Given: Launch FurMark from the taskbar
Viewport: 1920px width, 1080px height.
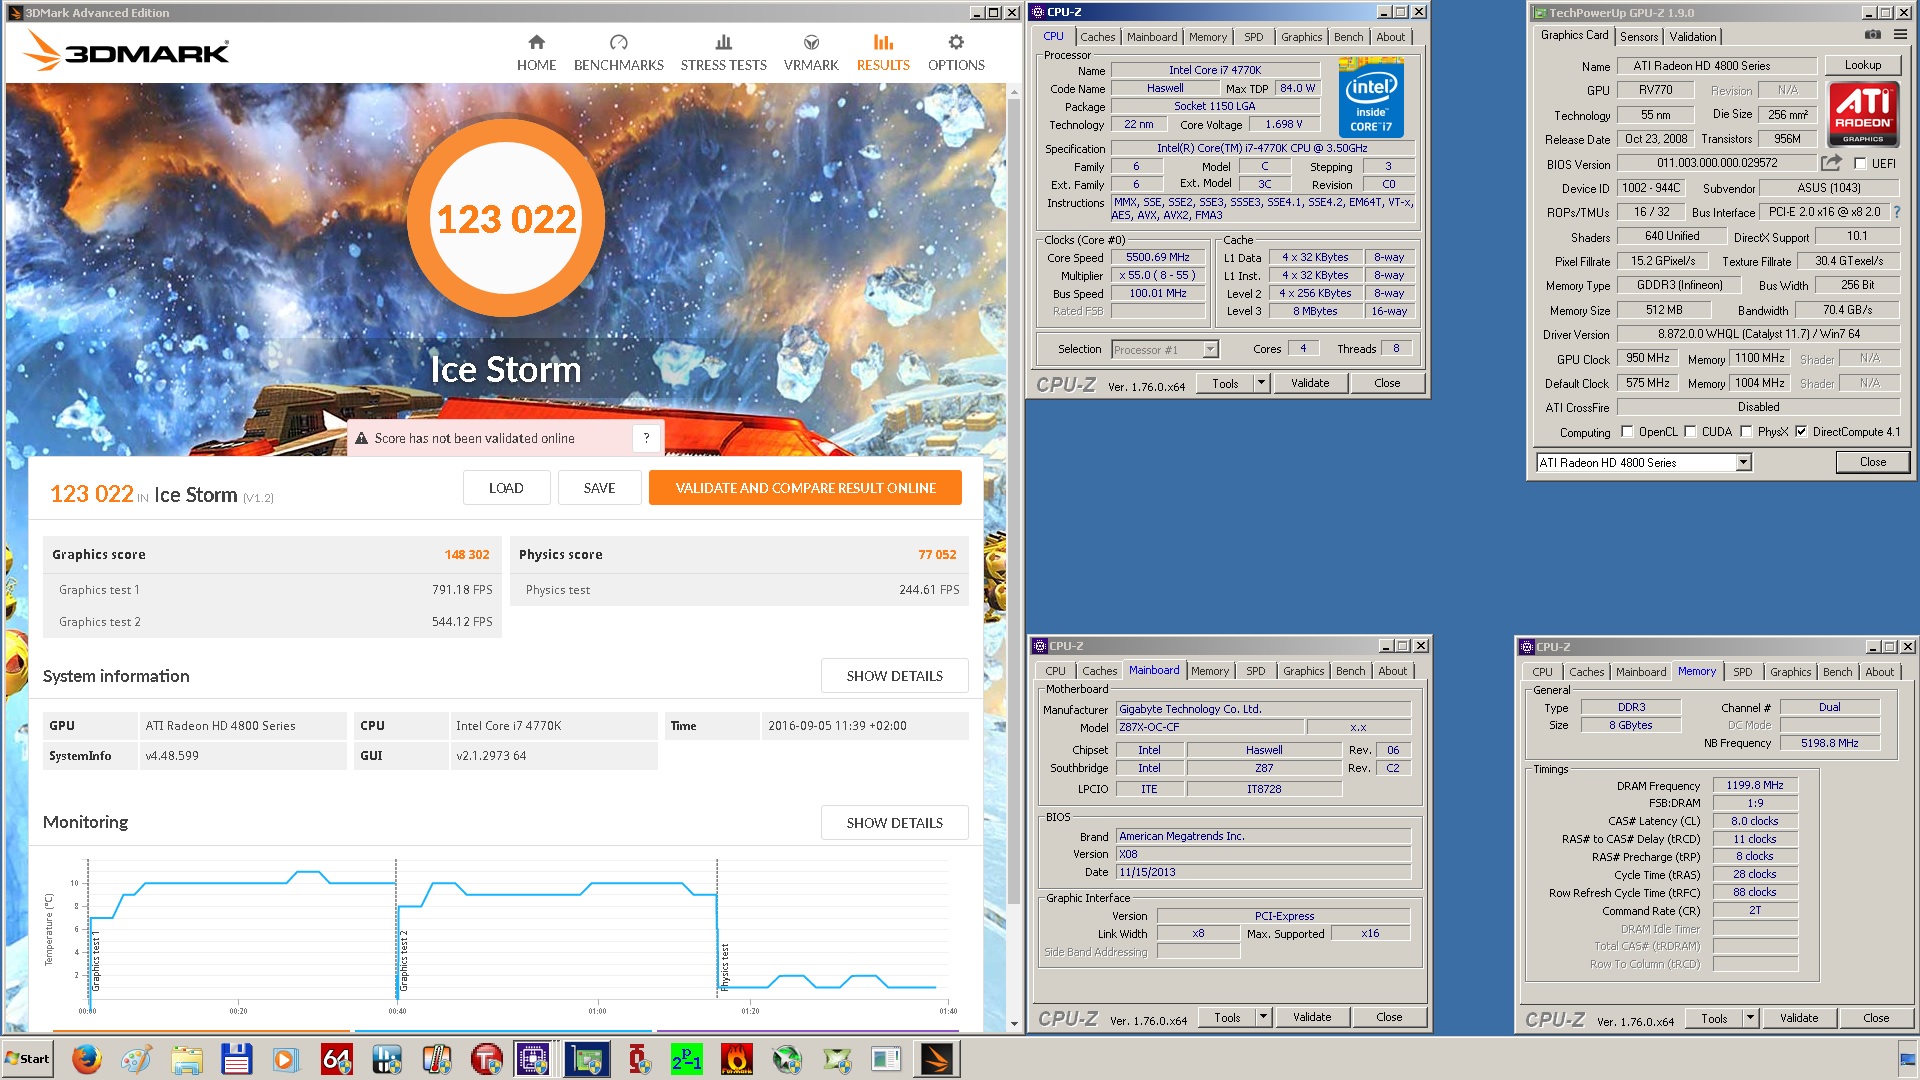Looking at the screenshot, I should coord(737,1059).
